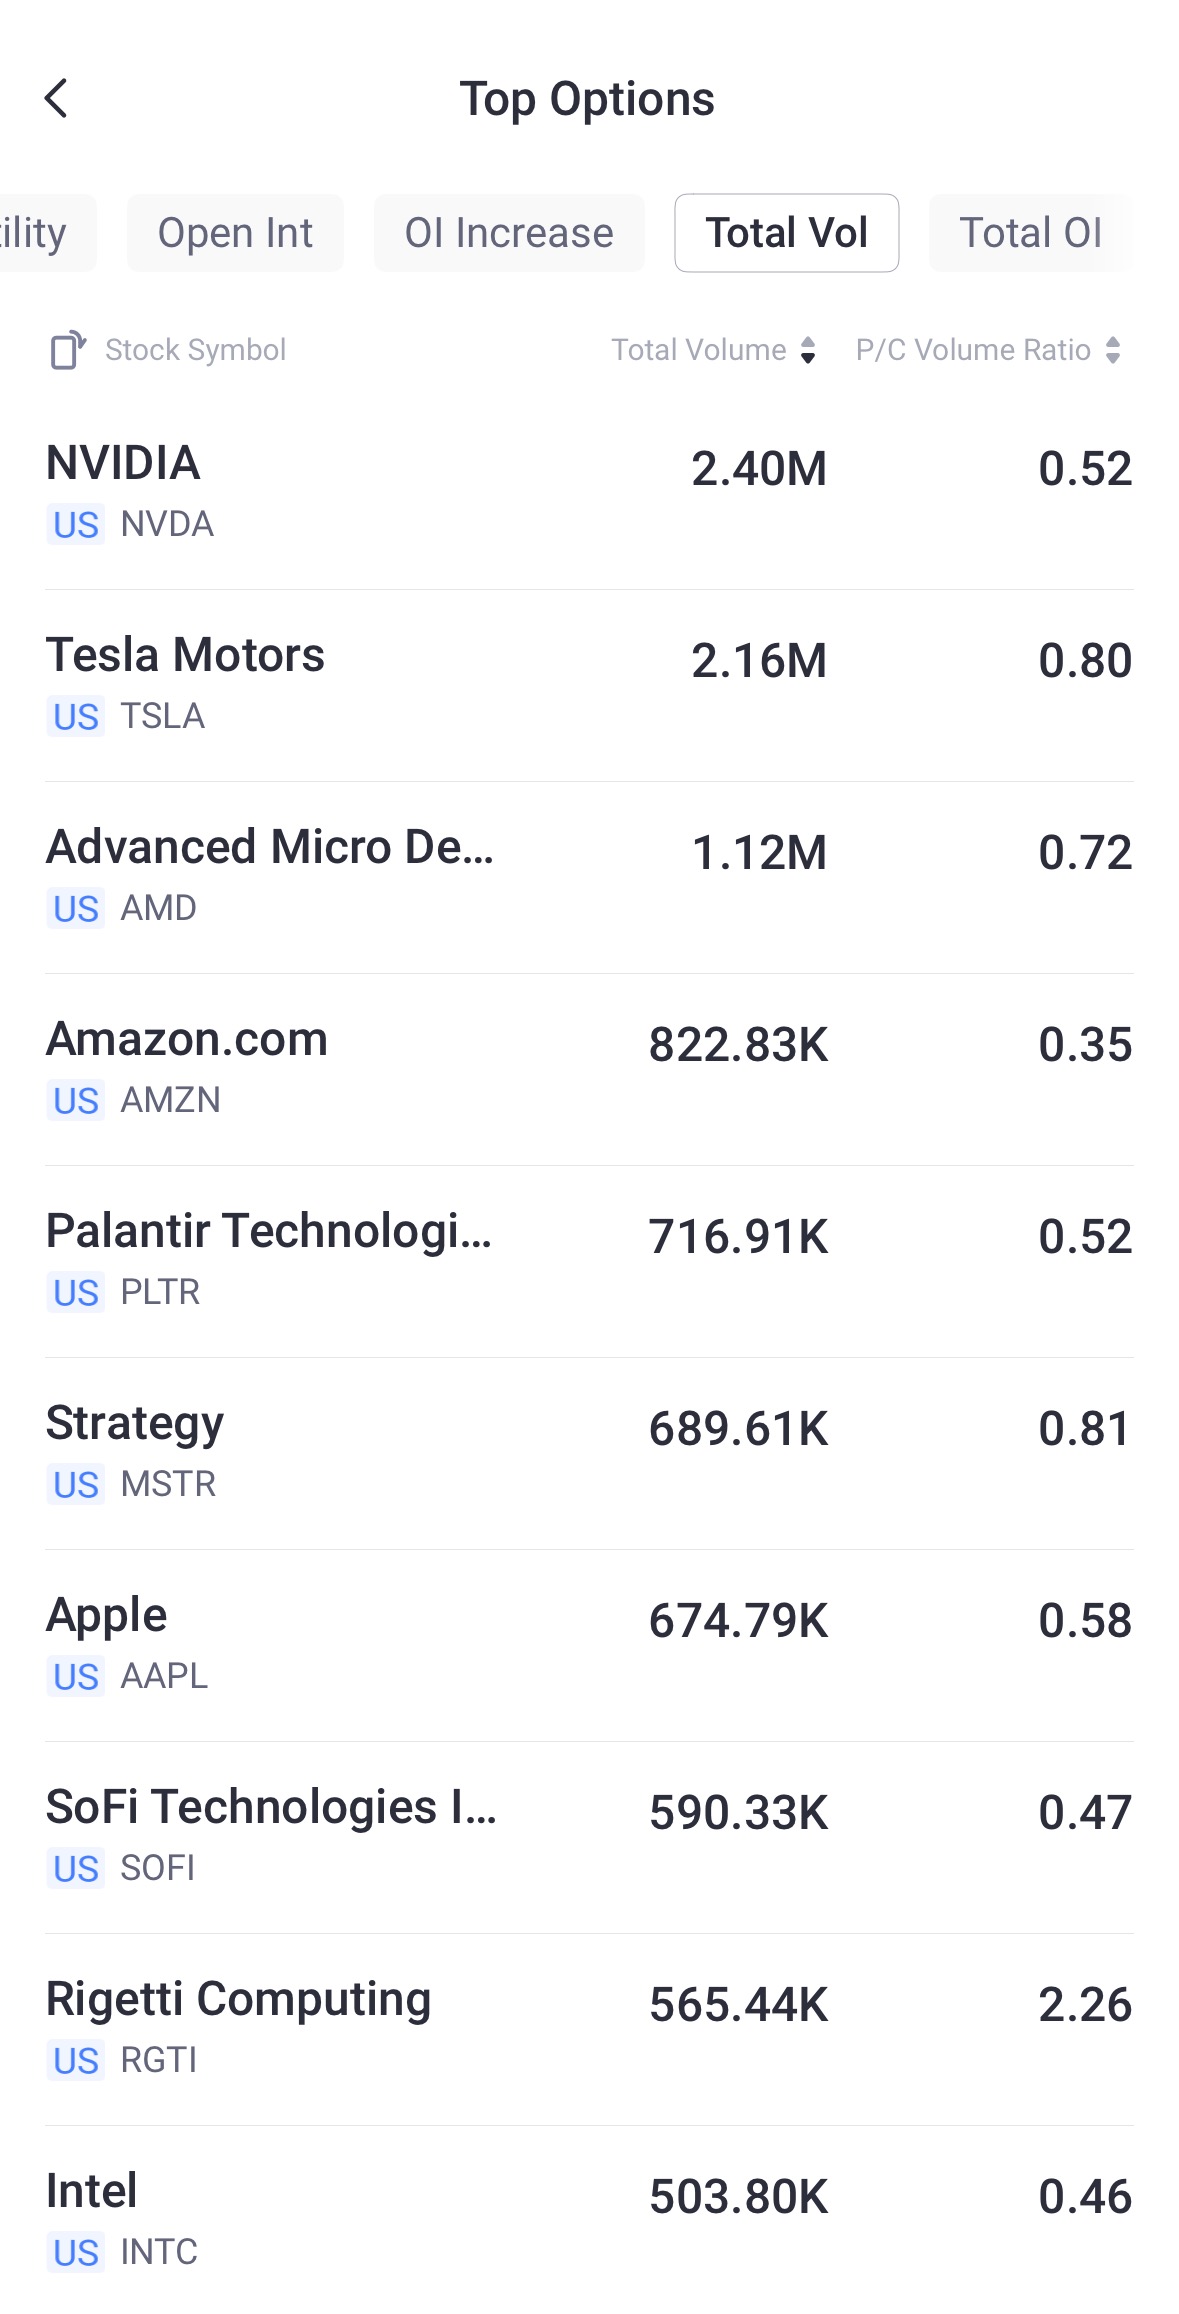View Strategy MSTR options
Viewport: 1179px width, 2314px height.
click(x=589, y=1452)
